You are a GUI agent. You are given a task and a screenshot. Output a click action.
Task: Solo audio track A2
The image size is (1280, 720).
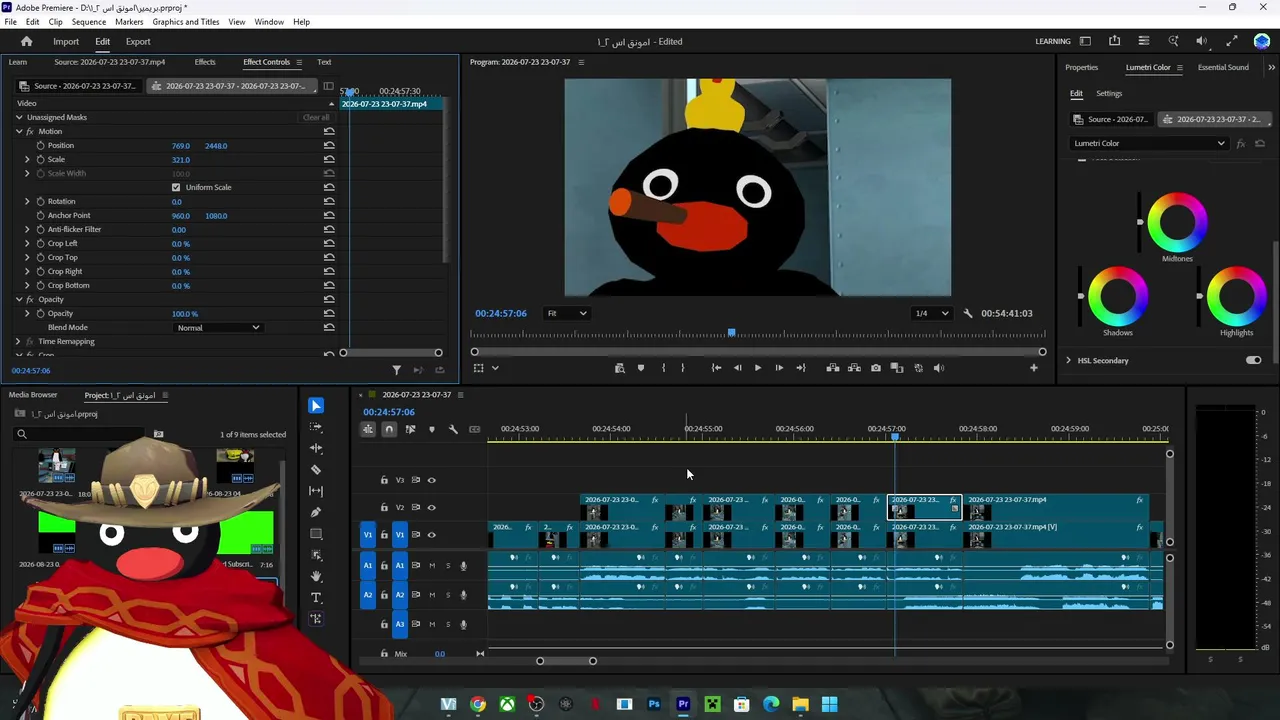tap(447, 595)
